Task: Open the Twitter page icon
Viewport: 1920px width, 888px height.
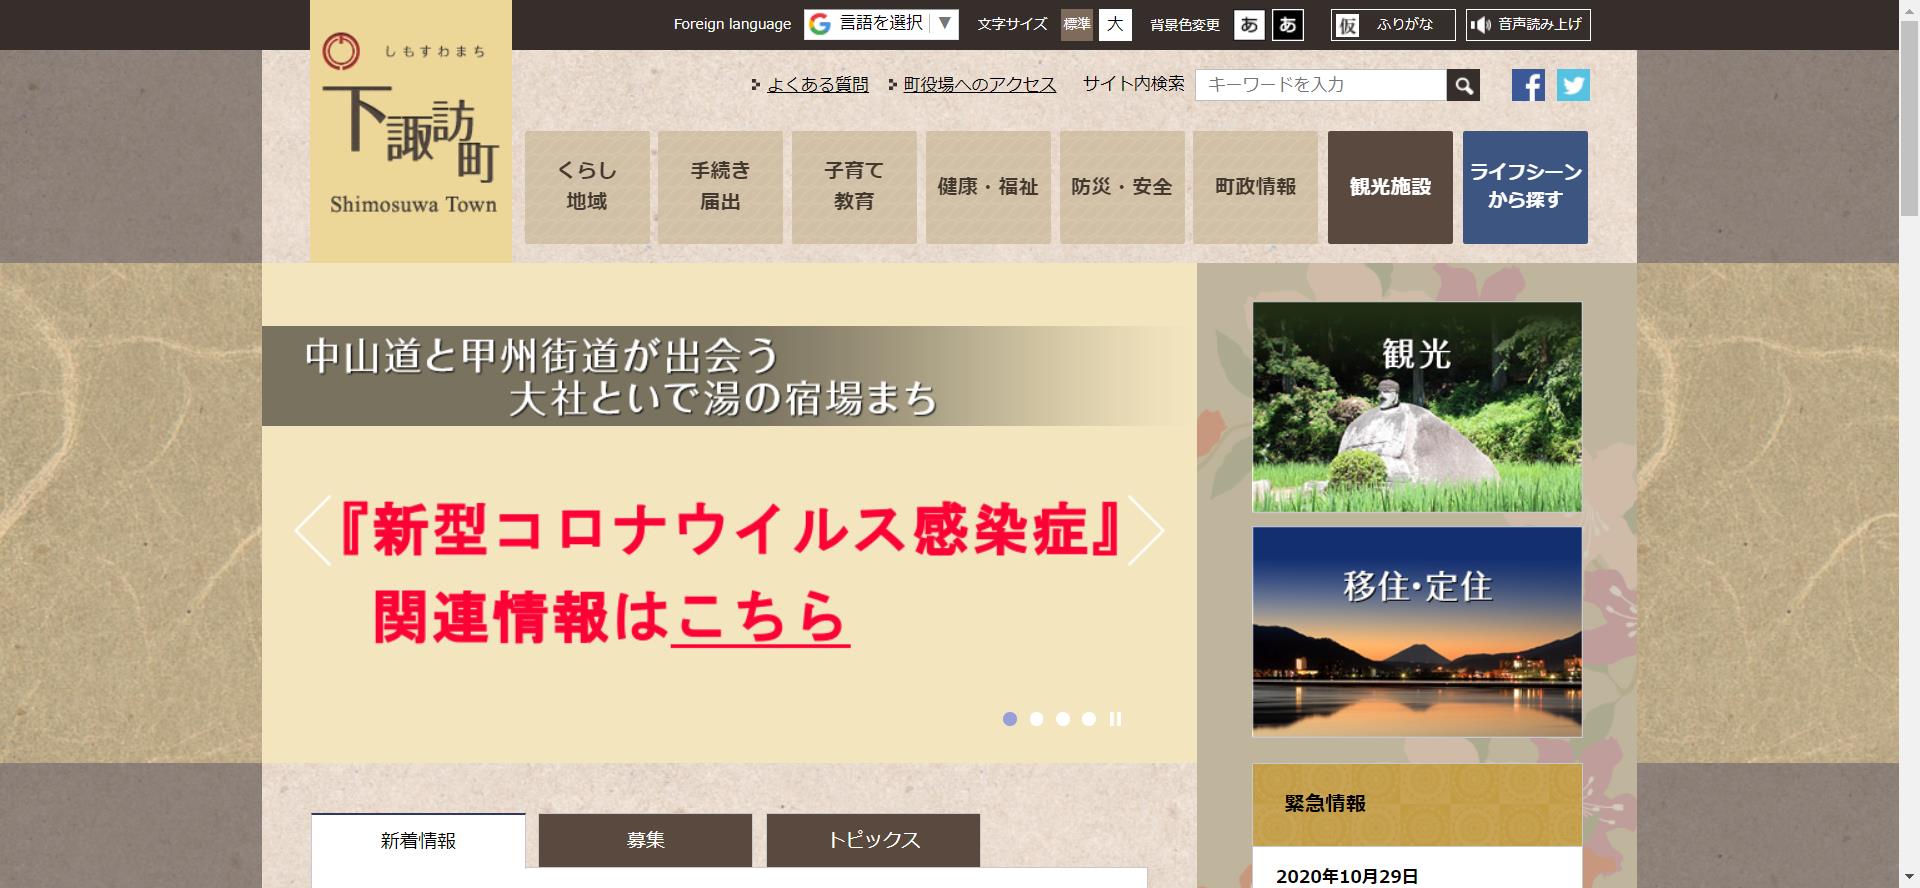Action: click(x=1573, y=85)
